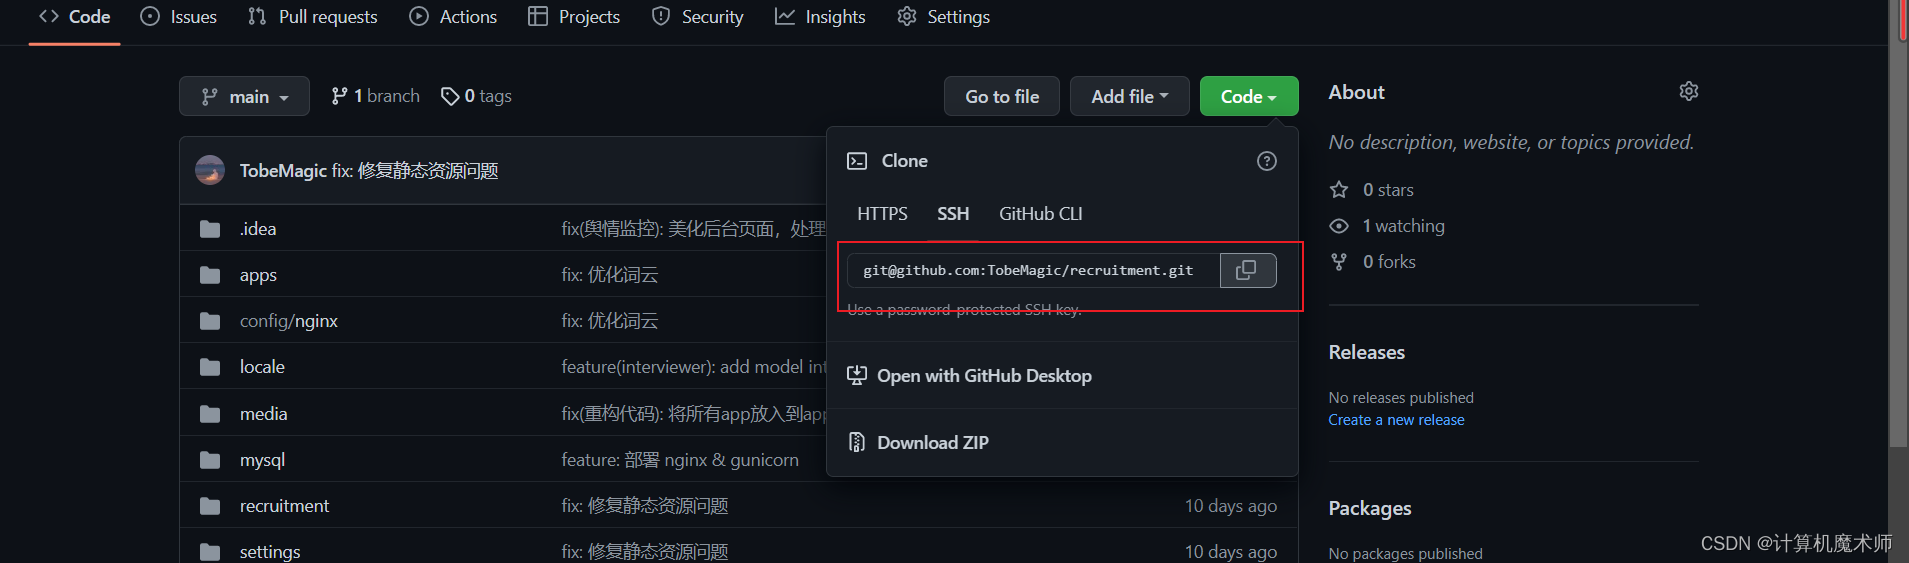The height and width of the screenshot is (563, 1909).
Task: Open commit 'fix: 优化词云' for apps
Action: click(610, 275)
